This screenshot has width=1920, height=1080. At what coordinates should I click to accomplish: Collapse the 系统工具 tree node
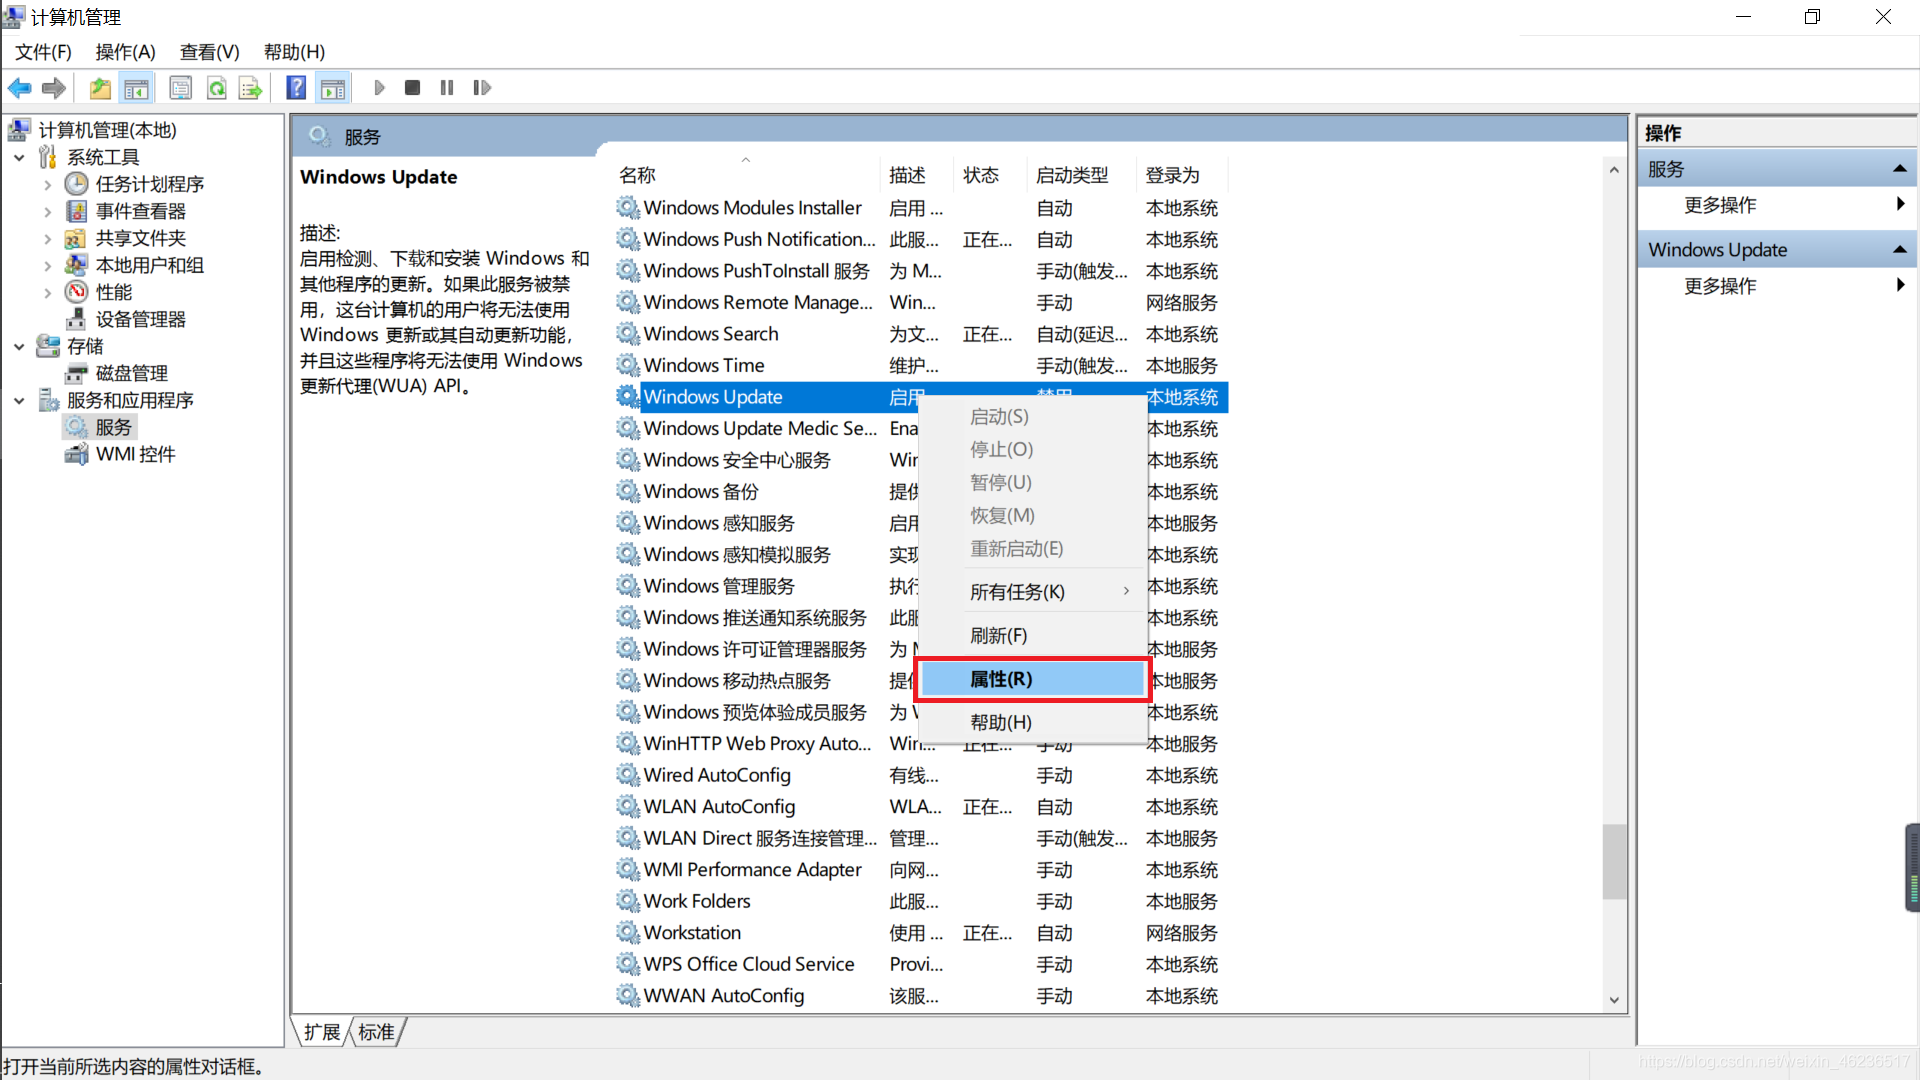click(x=19, y=157)
